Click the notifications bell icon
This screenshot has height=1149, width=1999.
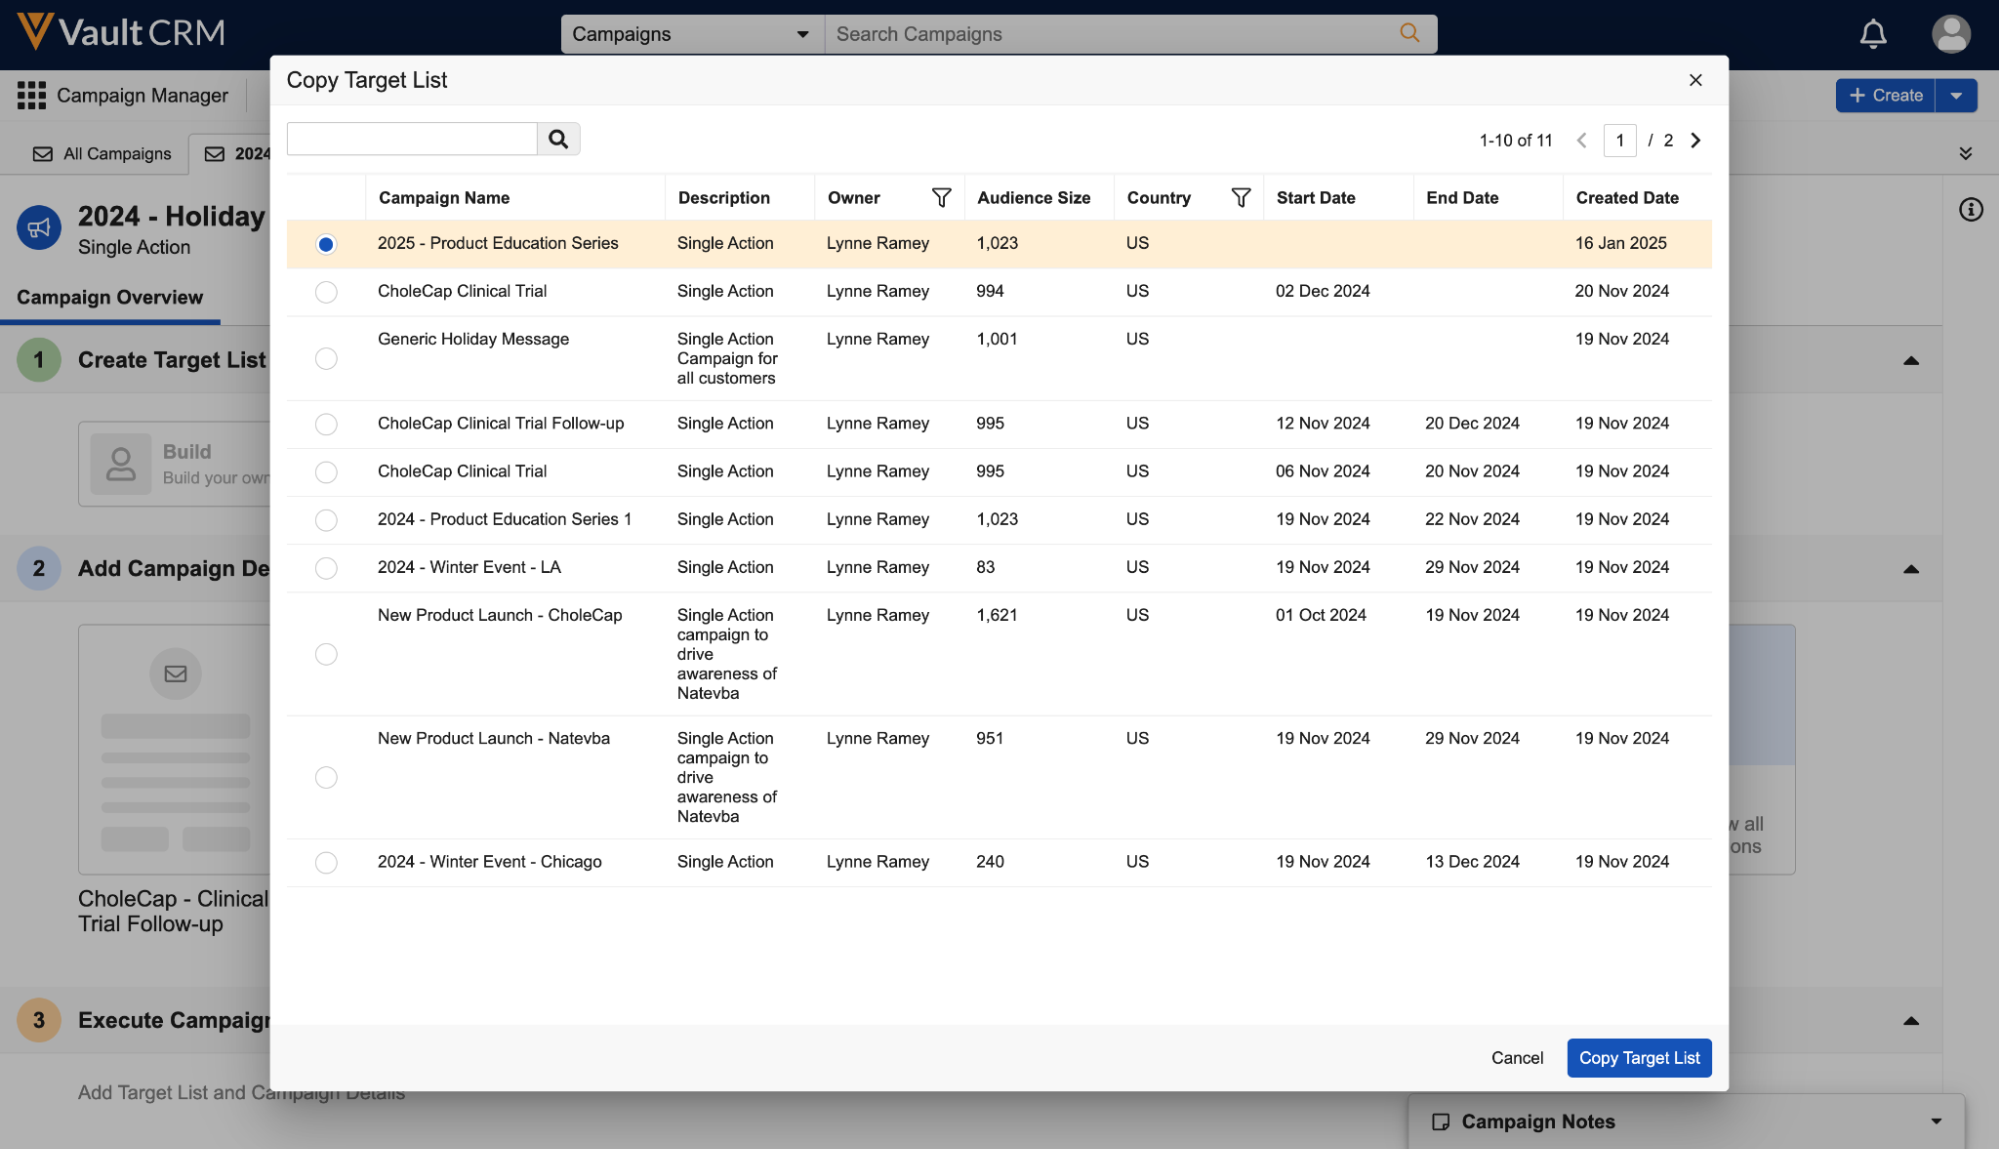[1872, 35]
